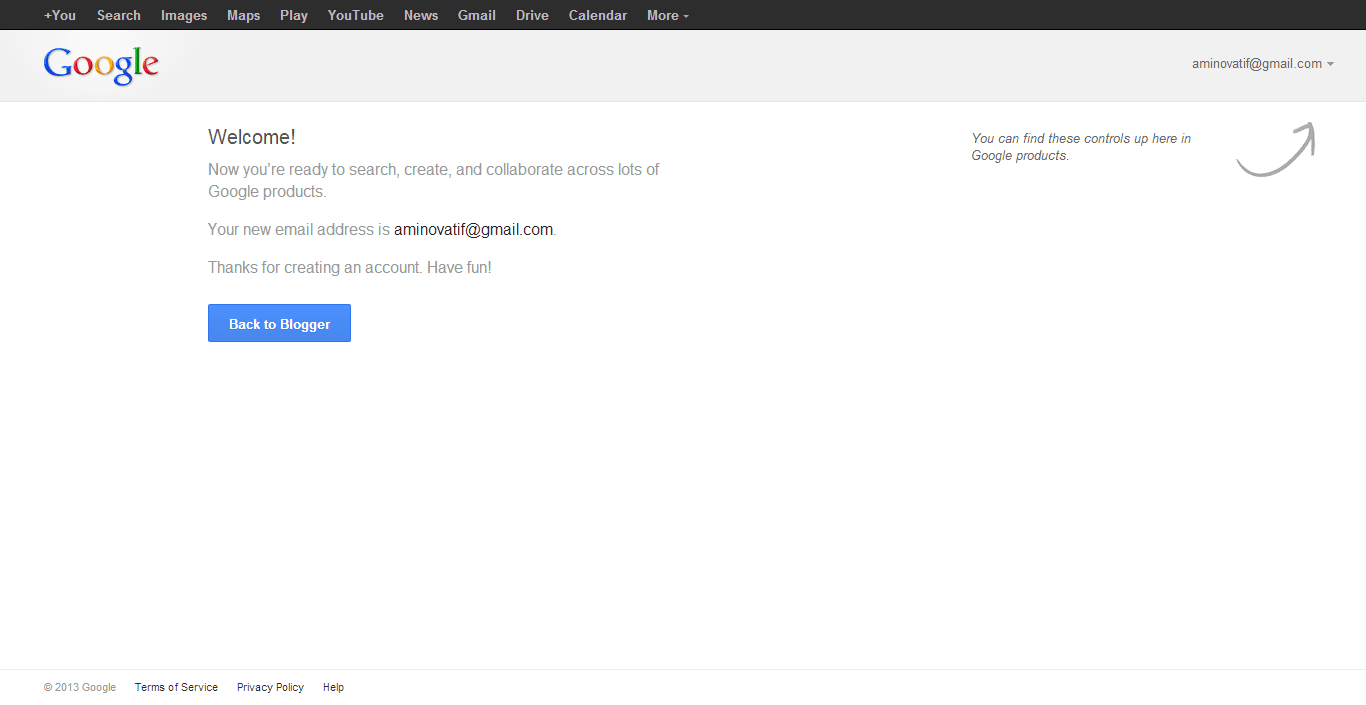Select News in the navigation bar
This screenshot has height=705, width=1366.
point(421,15)
